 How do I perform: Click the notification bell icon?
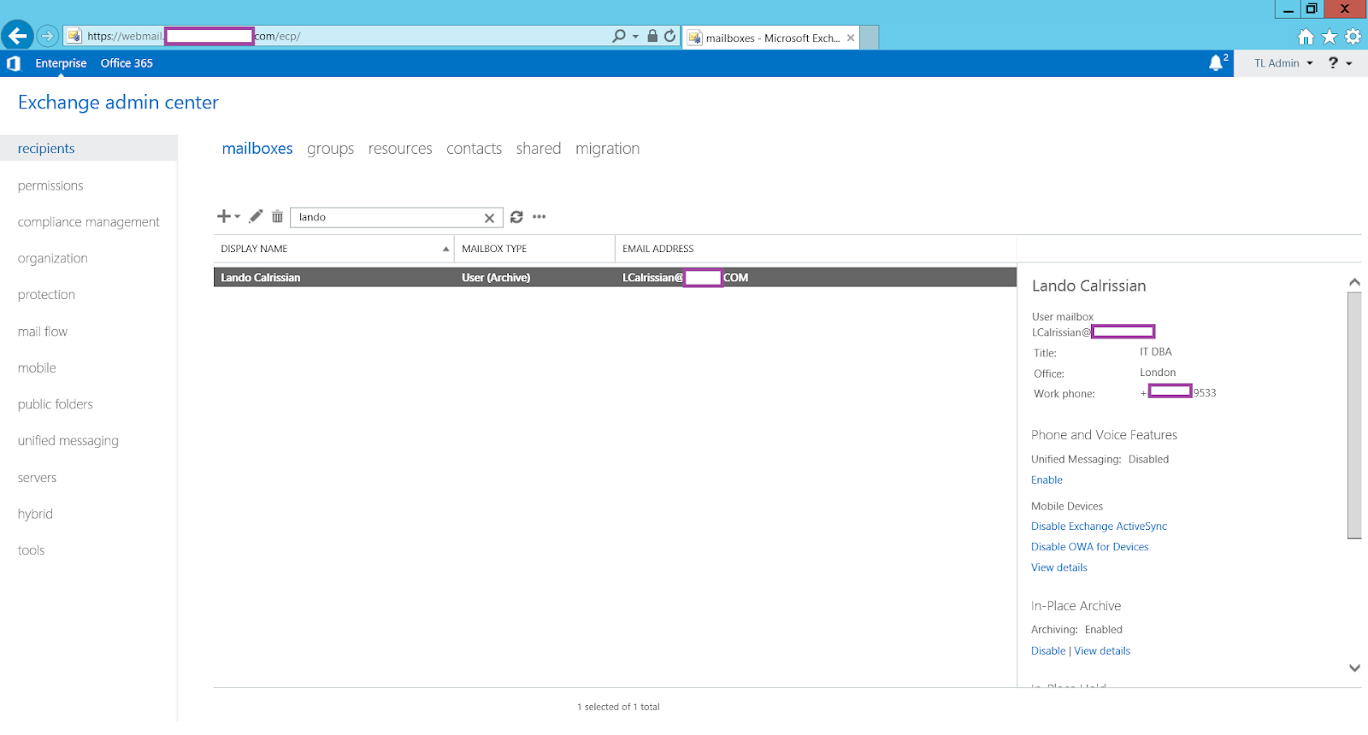click(1216, 63)
